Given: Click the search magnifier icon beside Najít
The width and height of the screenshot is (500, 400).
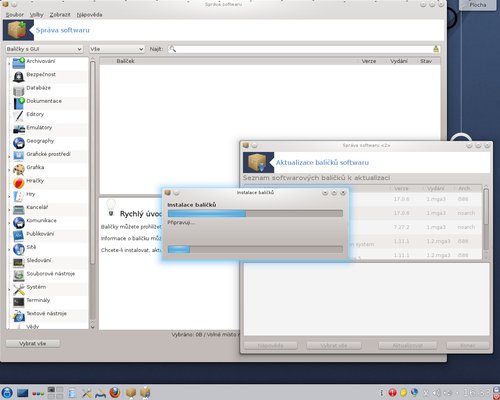Looking at the screenshot, I should (172, 49).
